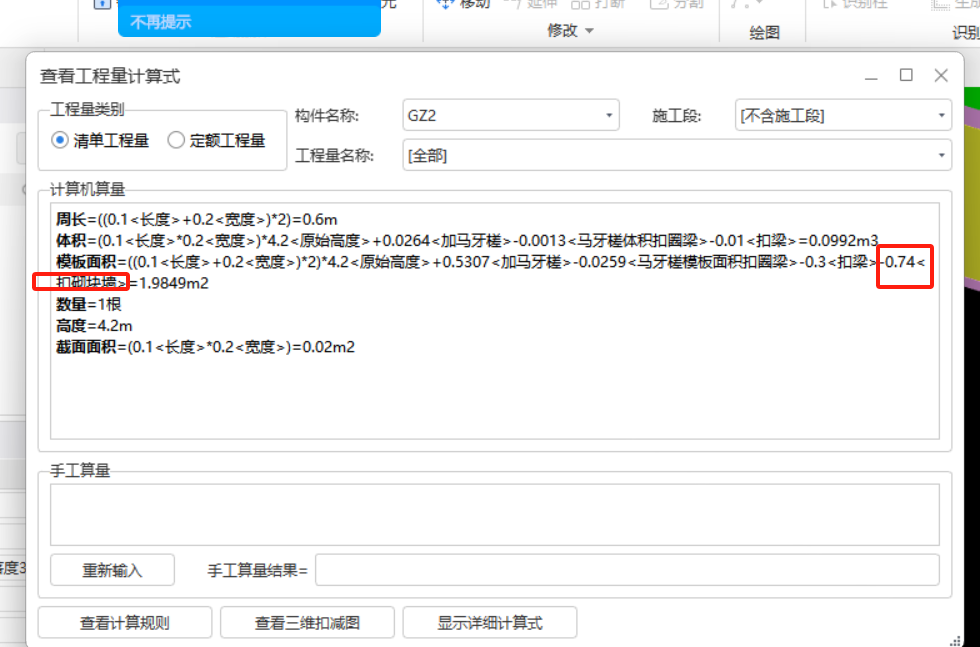Click the 截面面积 formula line
Viewport: 980px width, 647px height.
pos(205,346)
